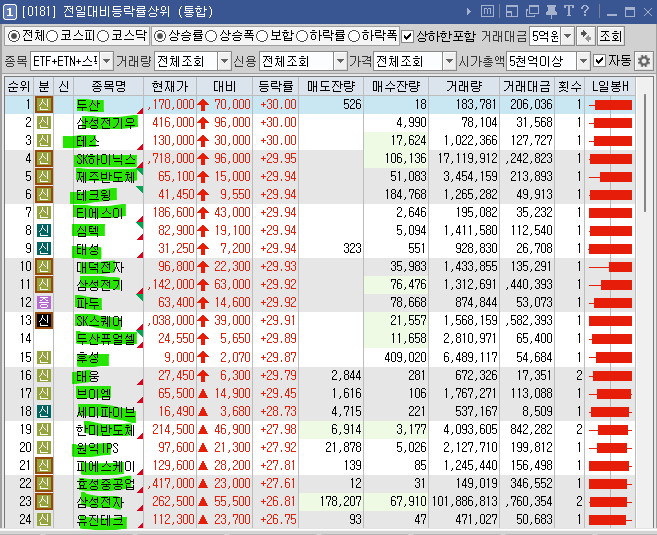
Task: Open the 가격 전체조회 dropdown
Action: [x=449, y=62]
